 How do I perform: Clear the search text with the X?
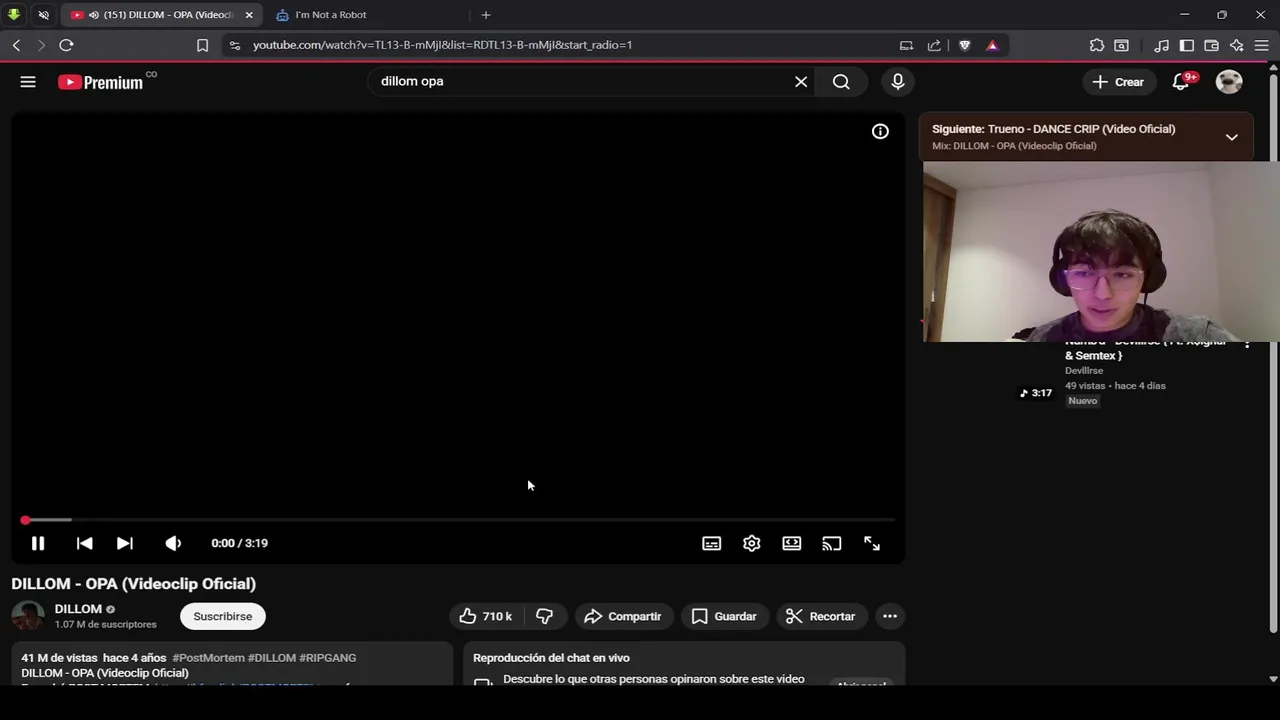[801, 82]
